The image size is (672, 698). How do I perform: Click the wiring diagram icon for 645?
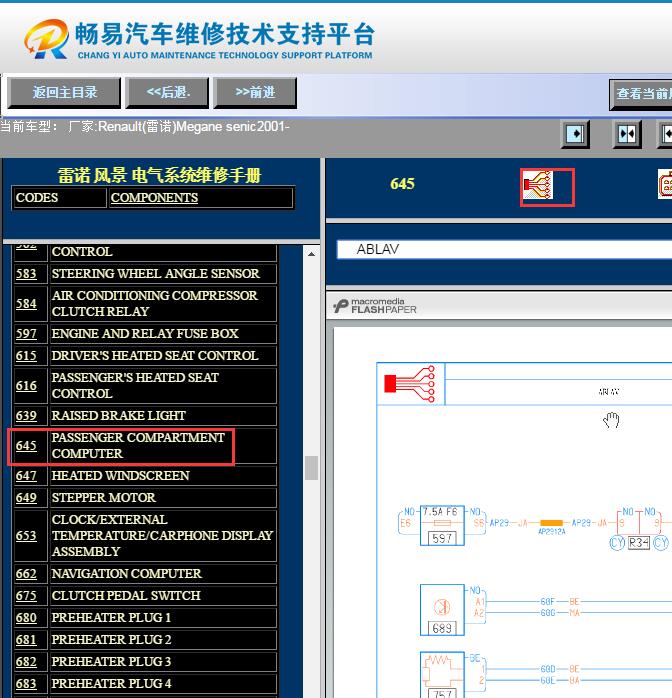point(538,185)
